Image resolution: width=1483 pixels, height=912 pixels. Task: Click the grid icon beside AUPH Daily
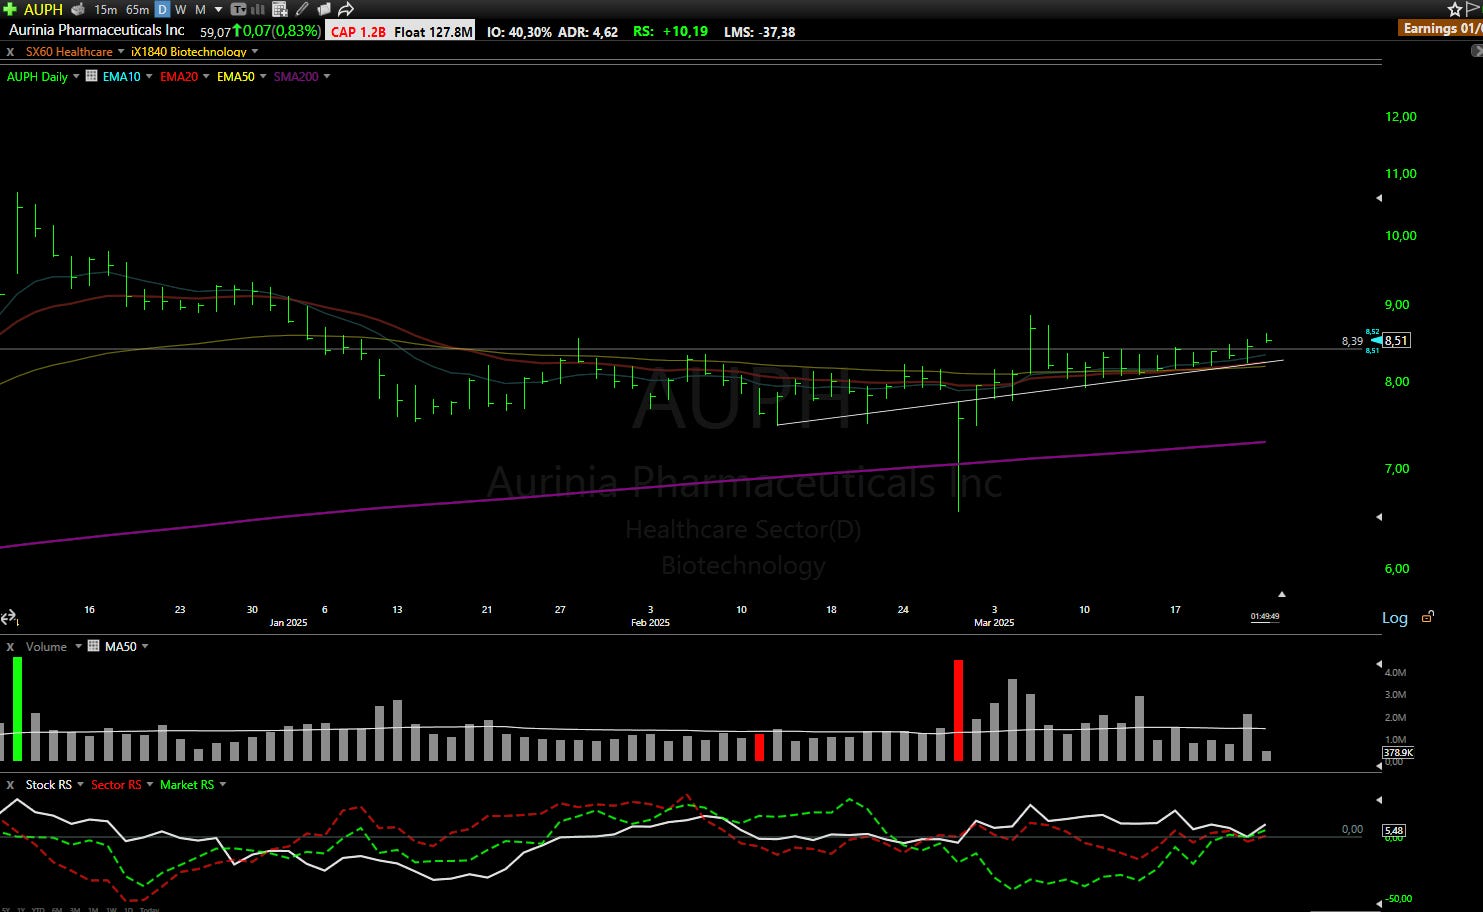pos(92,76)
